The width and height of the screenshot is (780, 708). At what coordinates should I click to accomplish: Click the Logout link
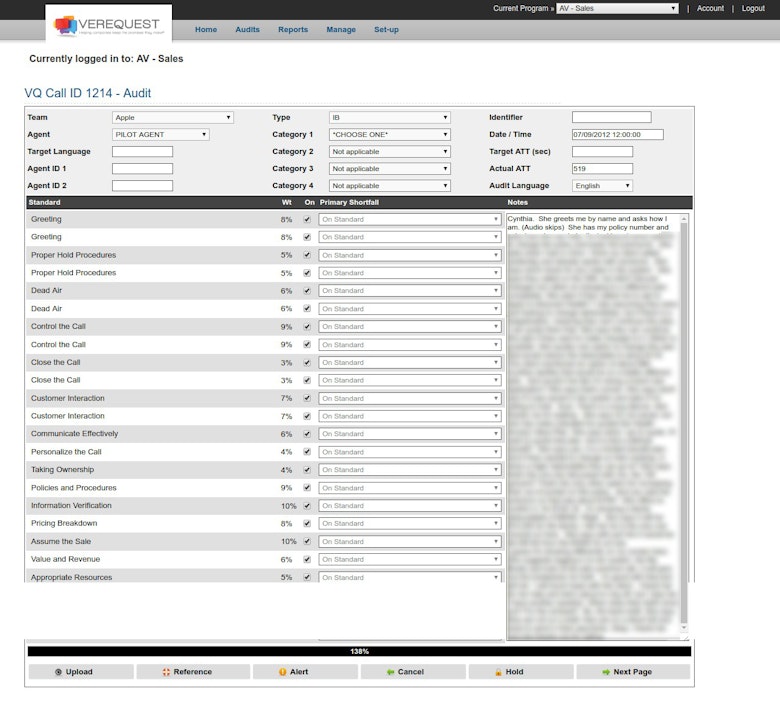(x=753, y=8)
